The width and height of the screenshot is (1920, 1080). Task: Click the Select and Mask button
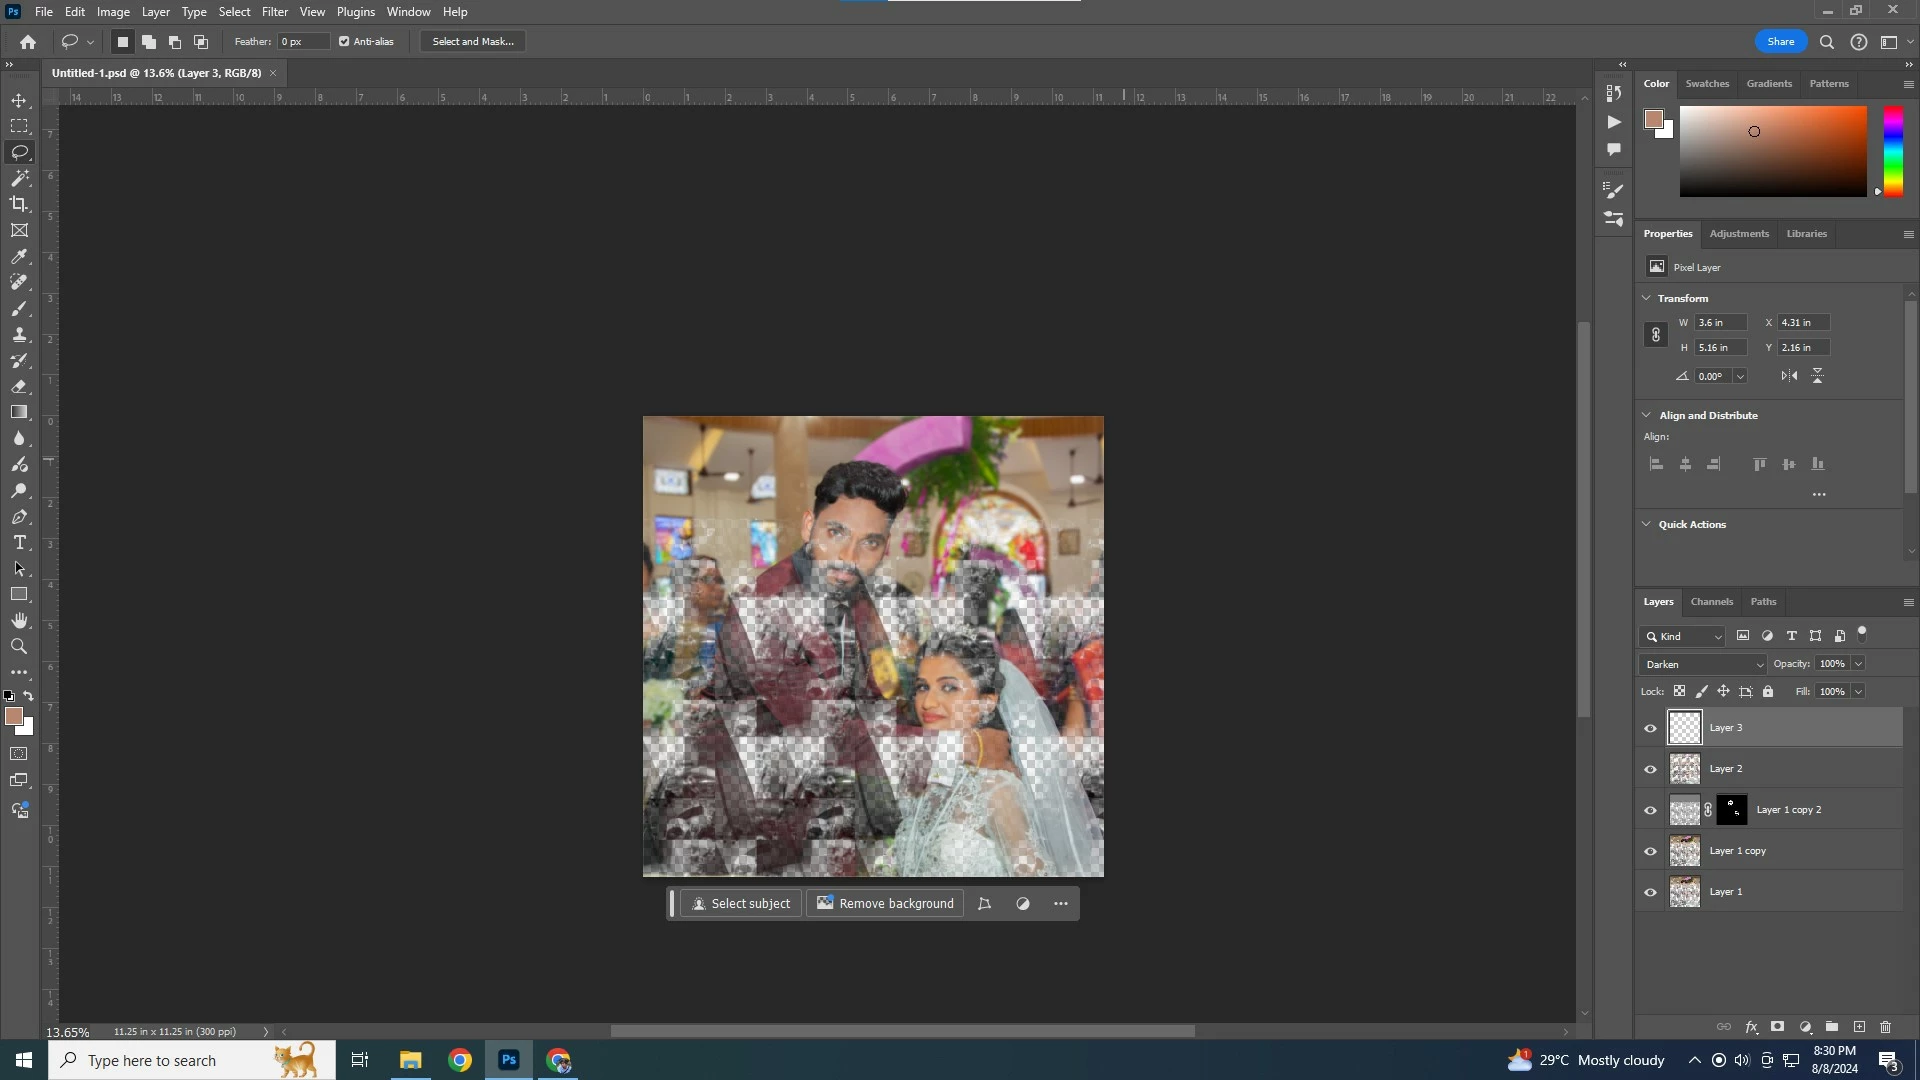(473, 42)
